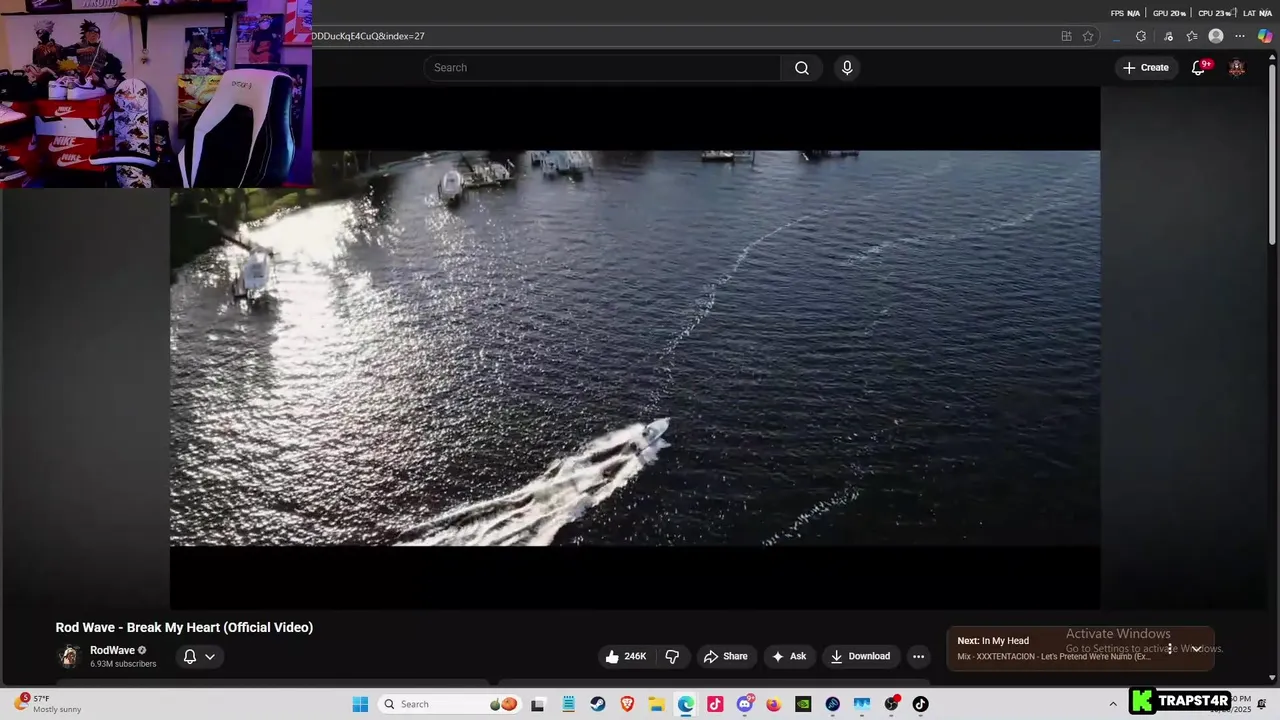The height and width of the screenshot is (720, 1280).
Task: Launch Copilot from Edge toolbar
Action: pyautogui.click(x=1265, y=36)
